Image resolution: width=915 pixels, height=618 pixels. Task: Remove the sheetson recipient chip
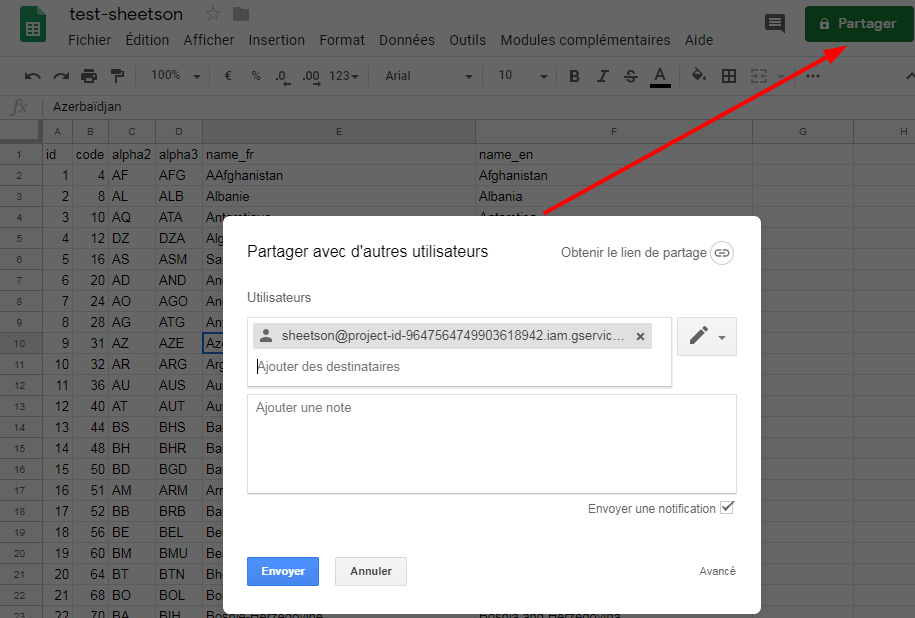pos(640,336)
